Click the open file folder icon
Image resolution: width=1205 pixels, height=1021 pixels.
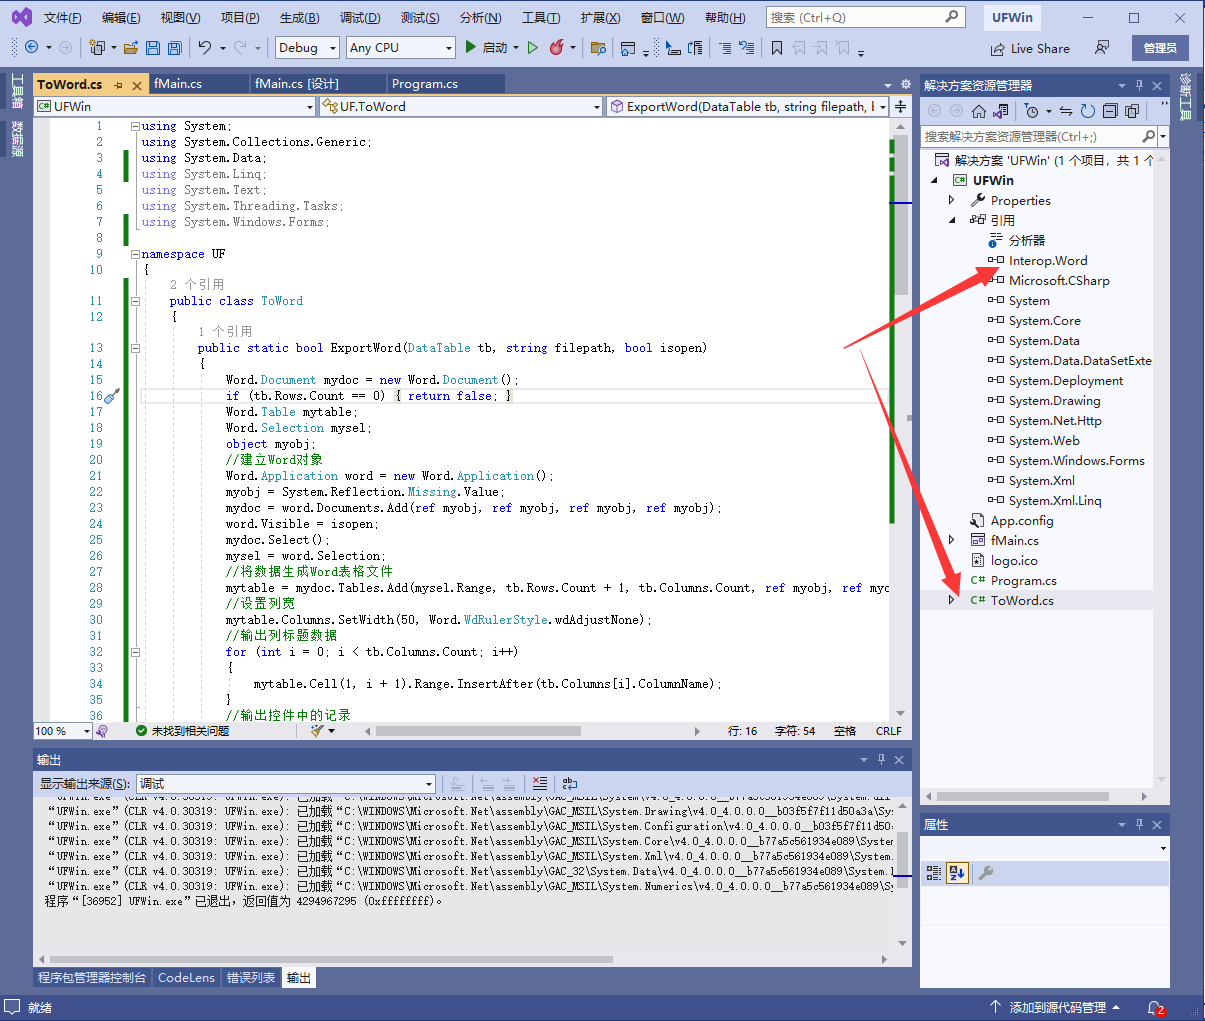pos(131,48)
